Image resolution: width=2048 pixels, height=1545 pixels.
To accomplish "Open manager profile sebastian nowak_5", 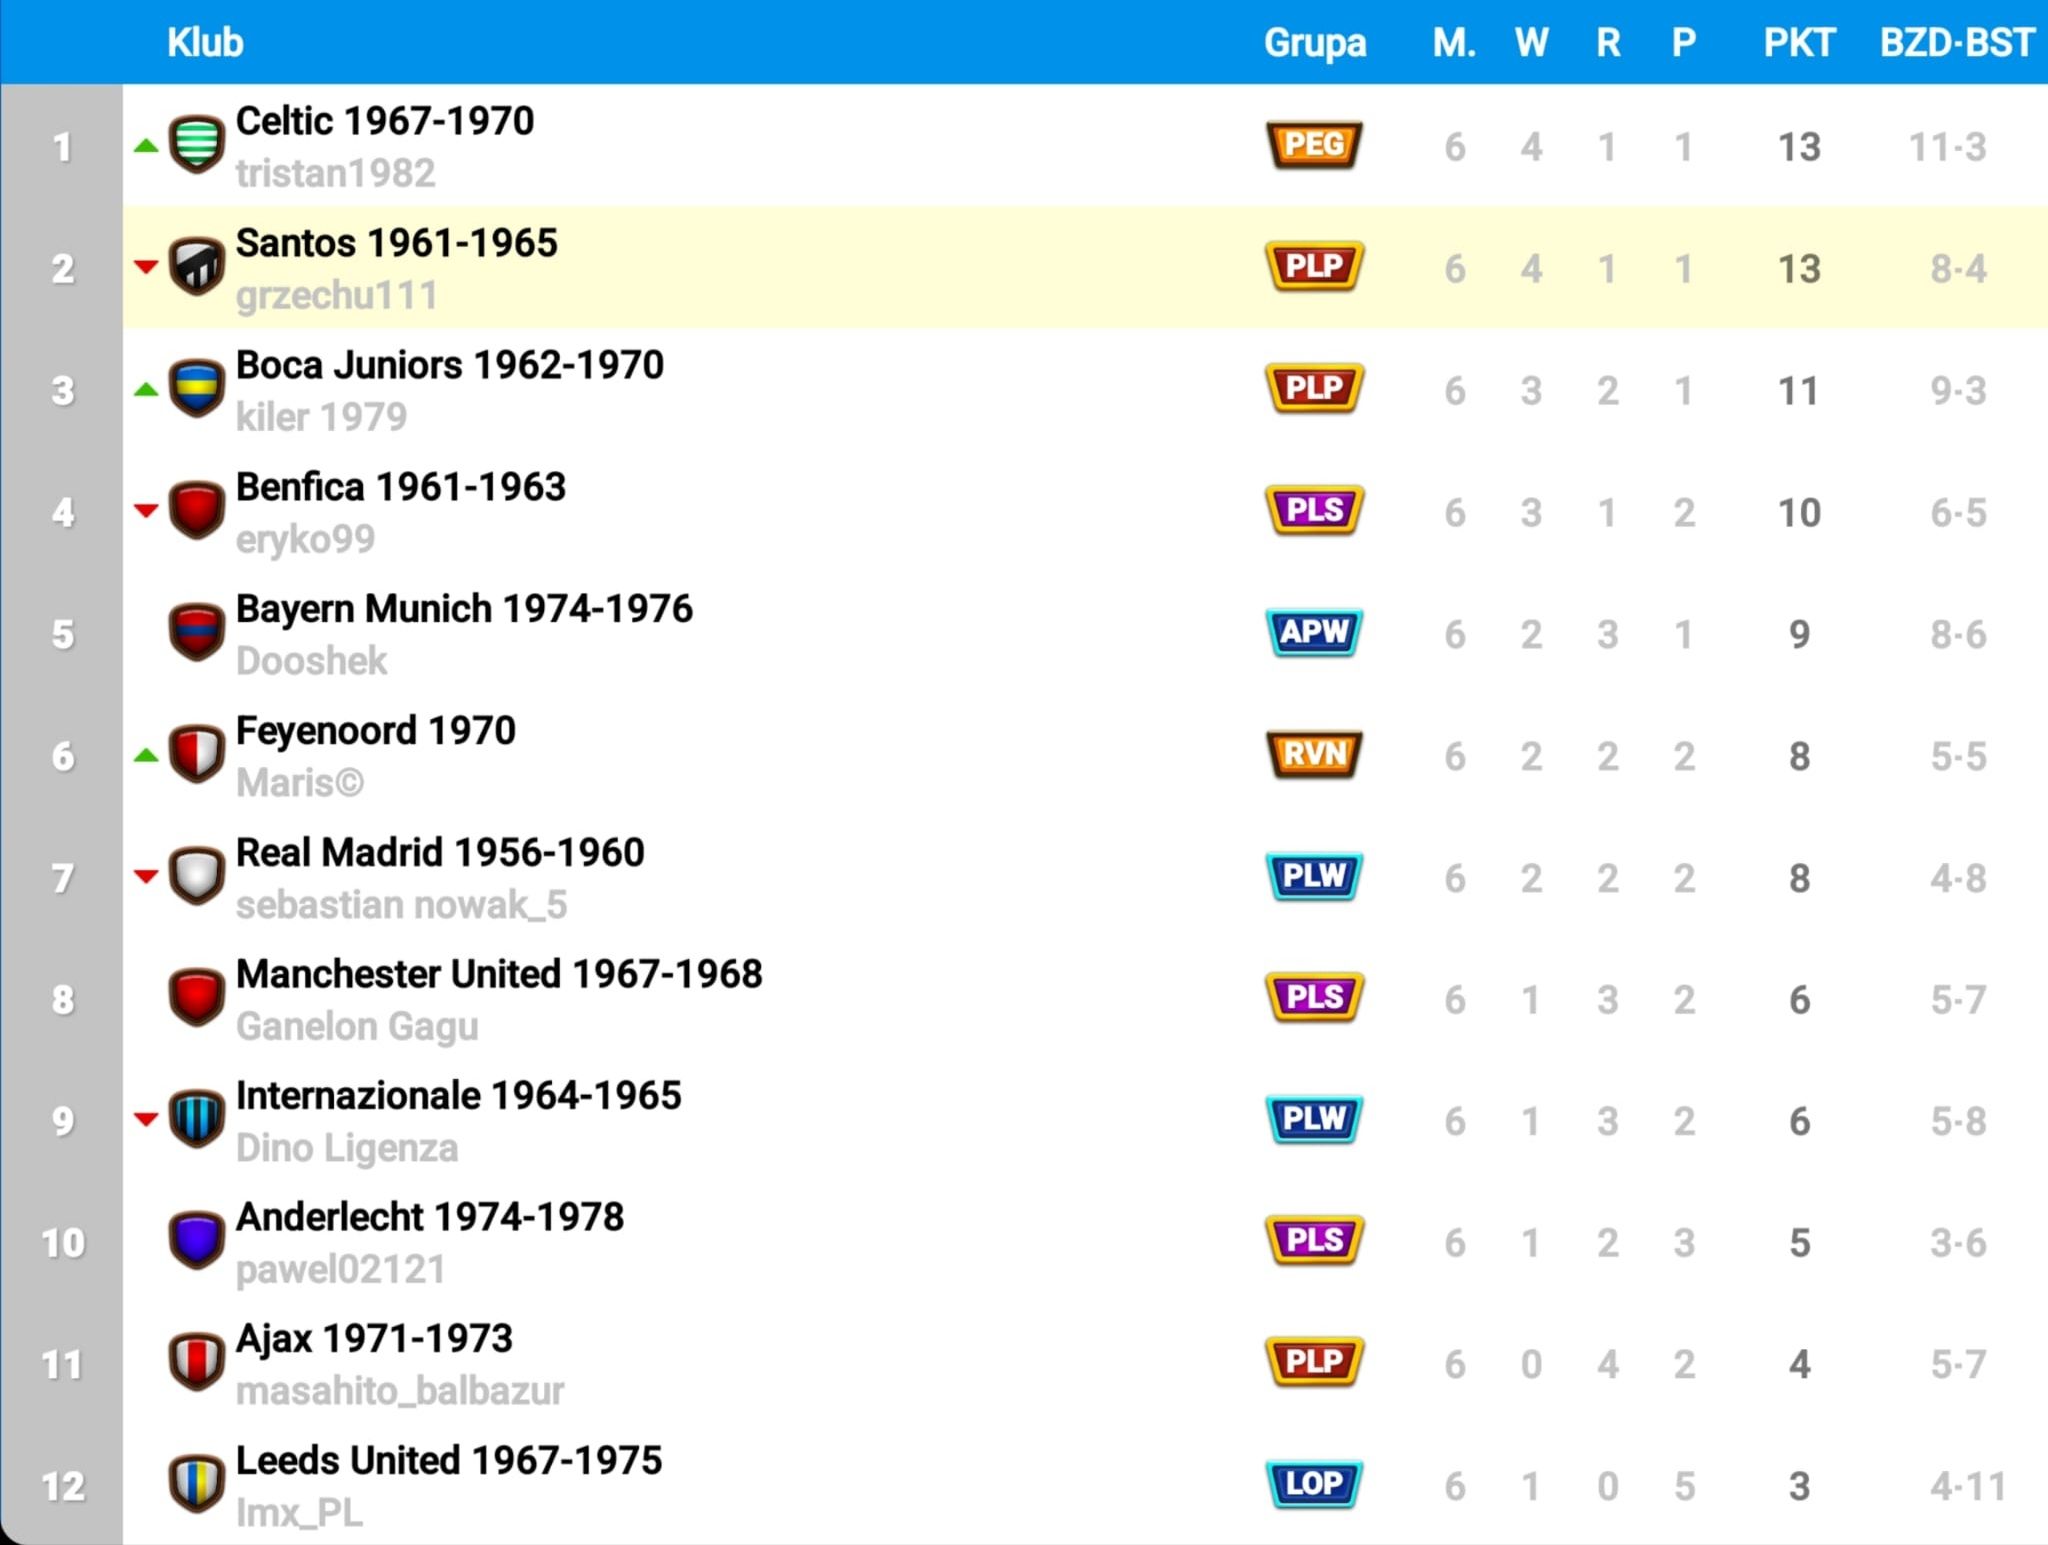I will pyautogui.click(x=401, y=905).
